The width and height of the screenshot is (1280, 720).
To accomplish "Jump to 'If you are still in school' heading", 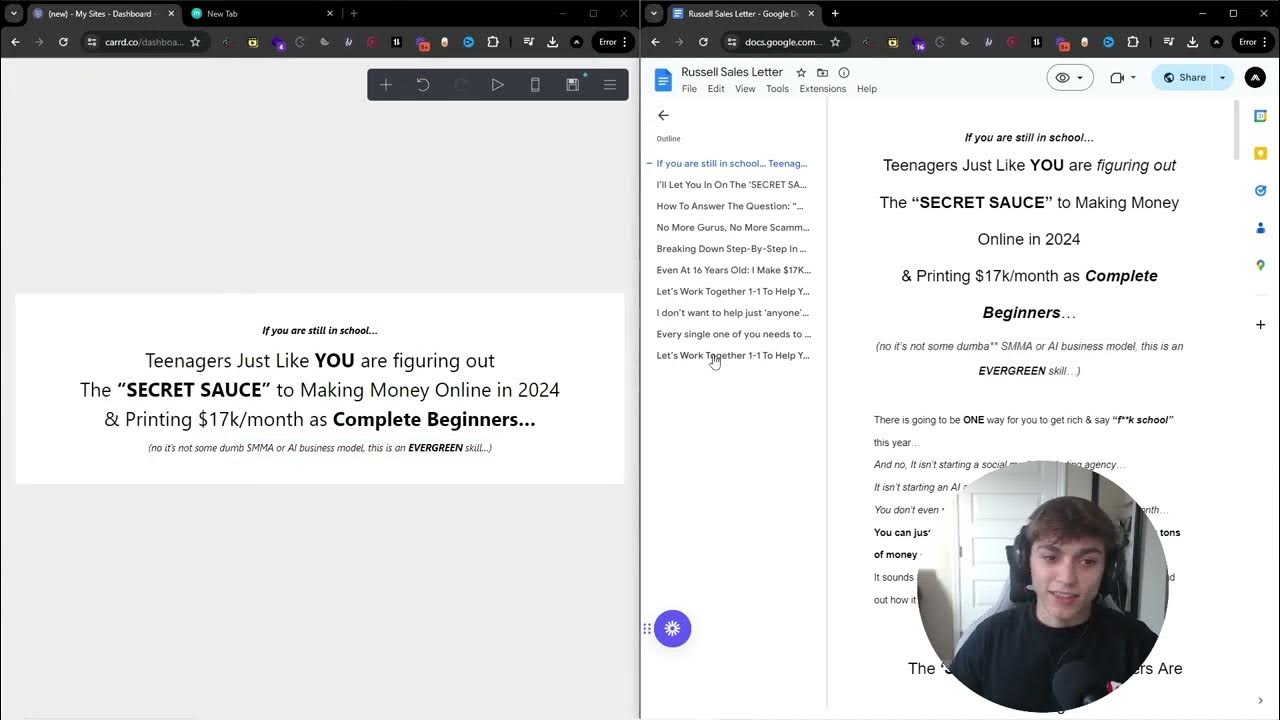I will point(732,163).
